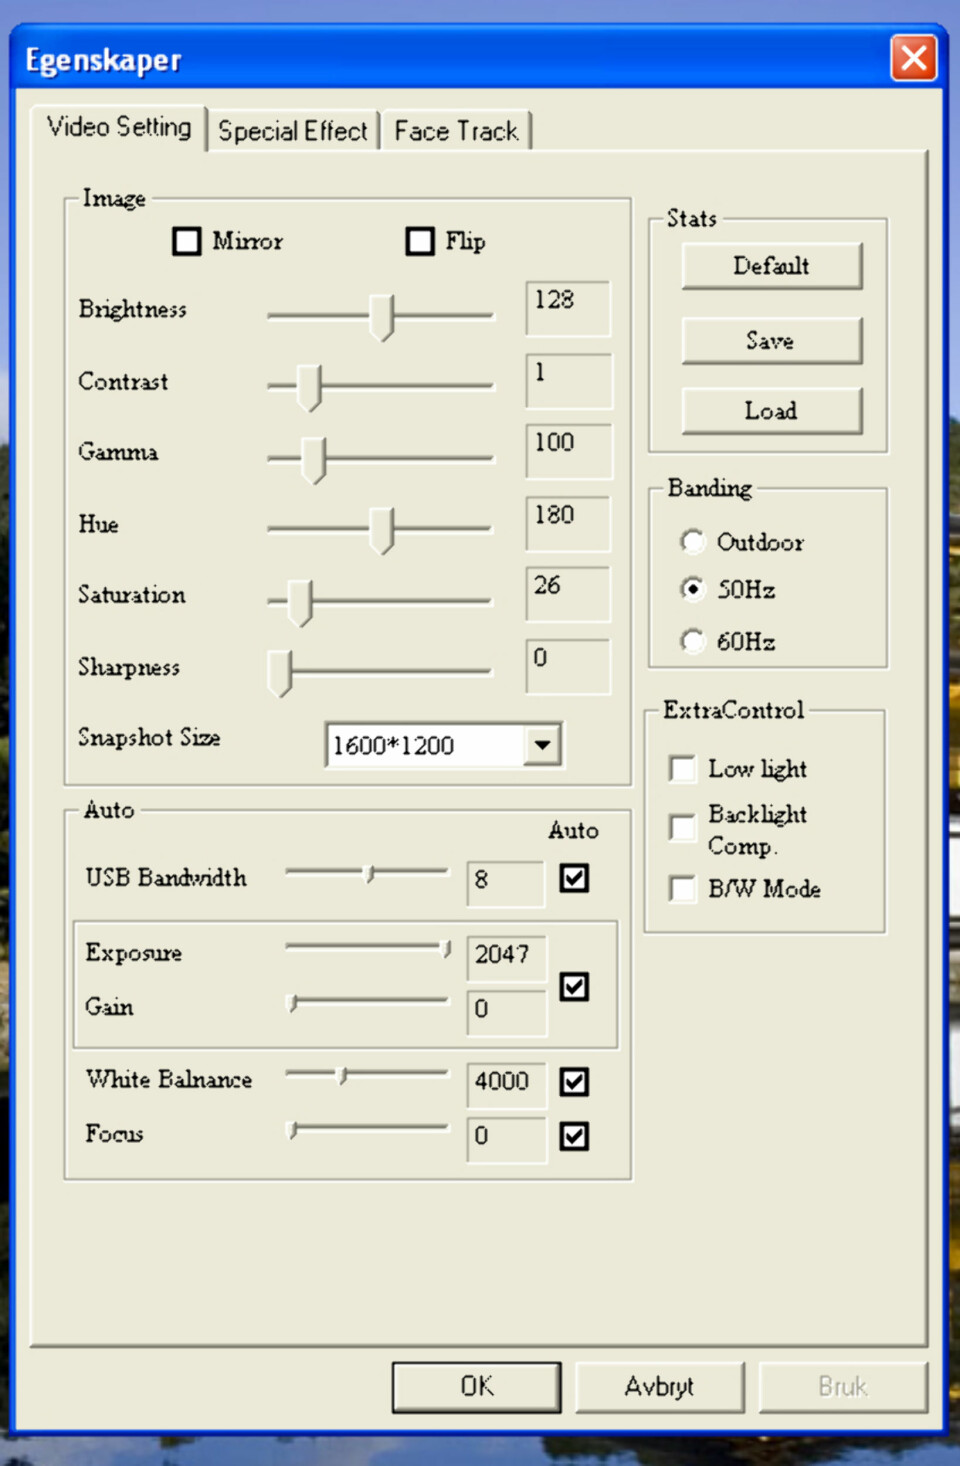Click the Default button in Stats

pos(771,266)
